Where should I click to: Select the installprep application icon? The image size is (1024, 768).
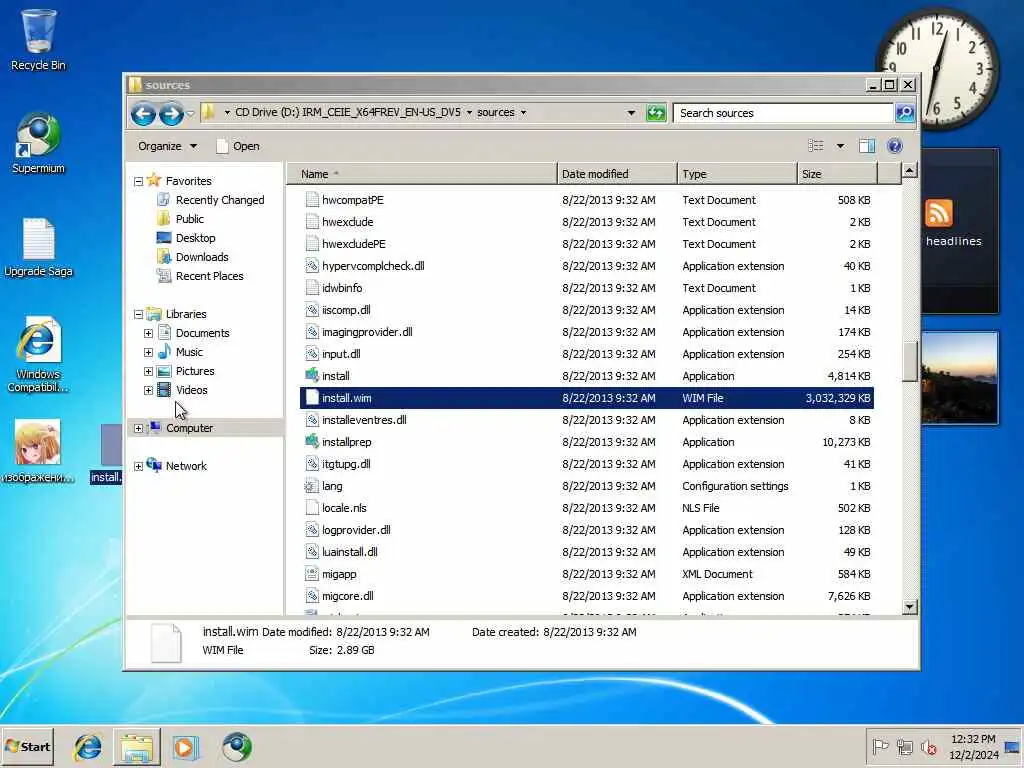pos(312,441)
